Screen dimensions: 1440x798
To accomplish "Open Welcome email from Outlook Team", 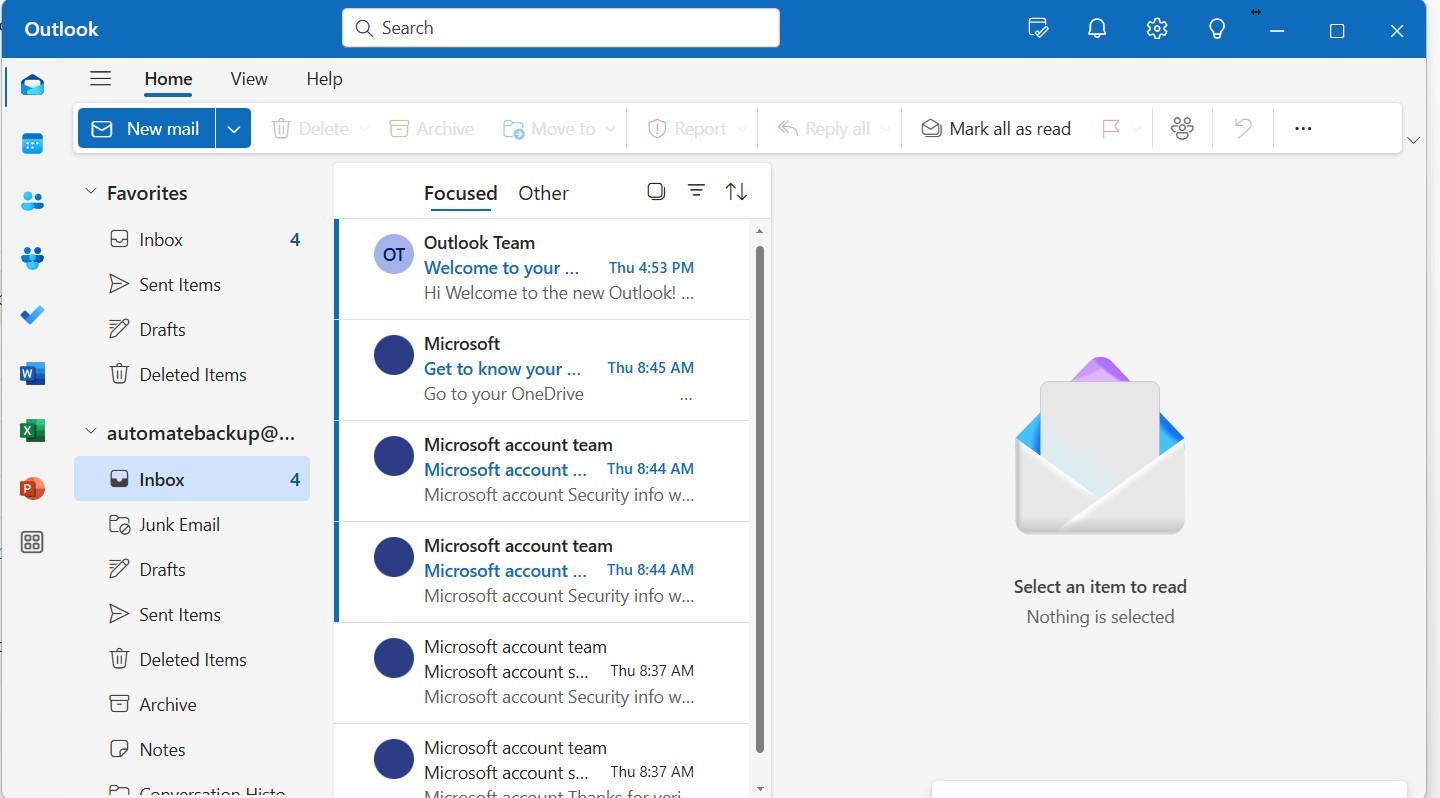I will (x=542, y=269).
